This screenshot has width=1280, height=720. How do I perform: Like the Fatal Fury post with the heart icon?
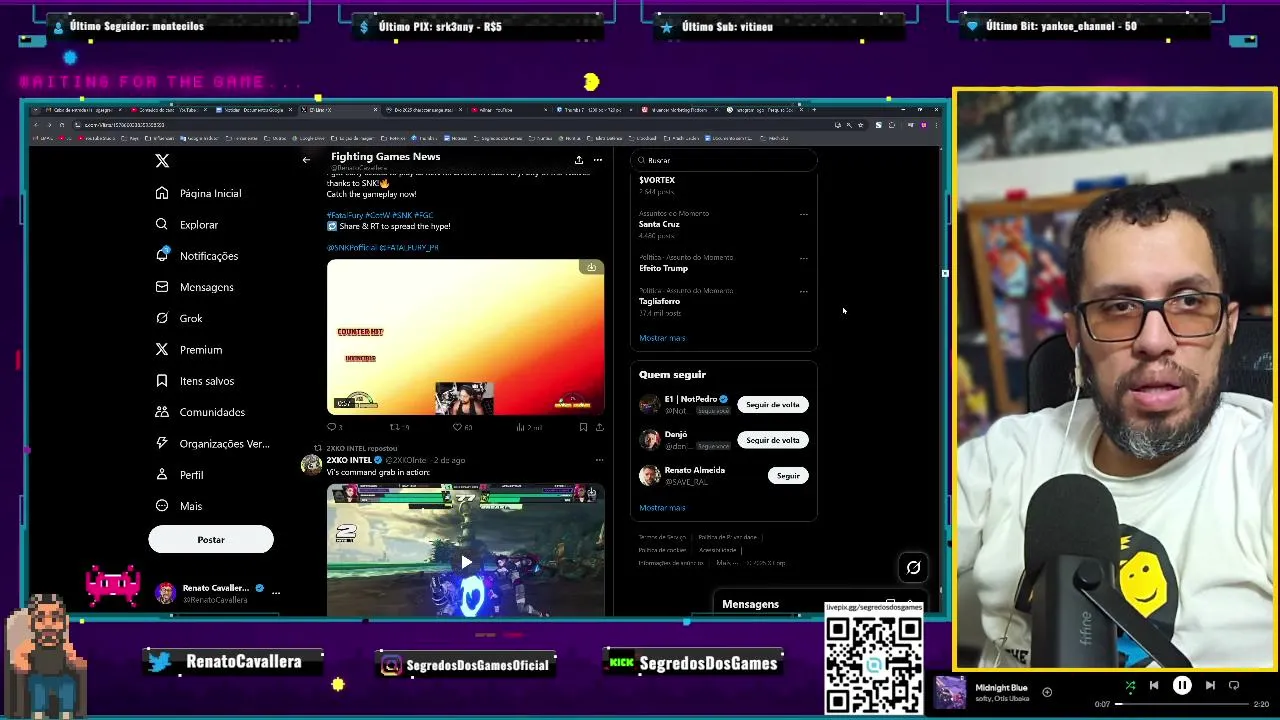(457, 427)
